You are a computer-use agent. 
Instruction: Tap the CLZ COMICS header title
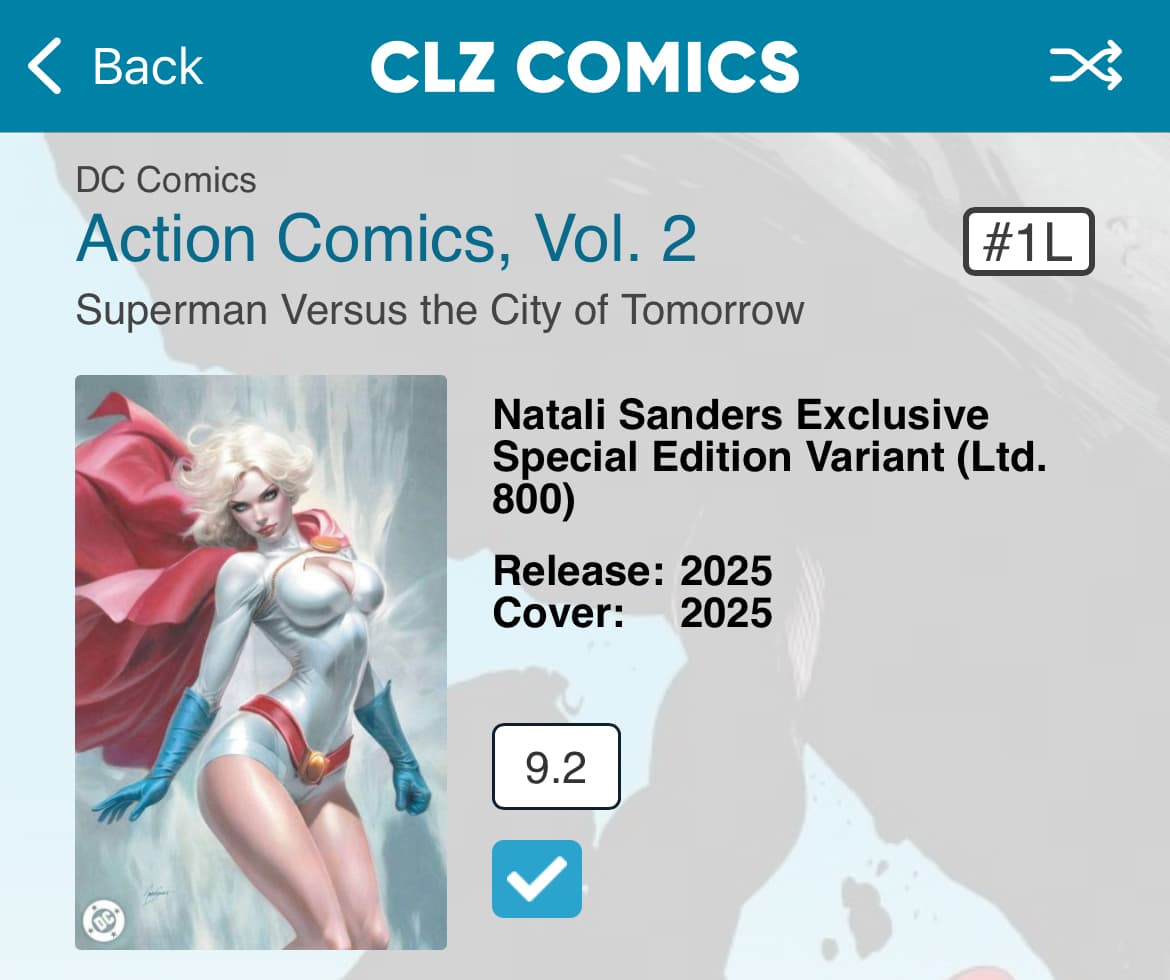point(584,66)
